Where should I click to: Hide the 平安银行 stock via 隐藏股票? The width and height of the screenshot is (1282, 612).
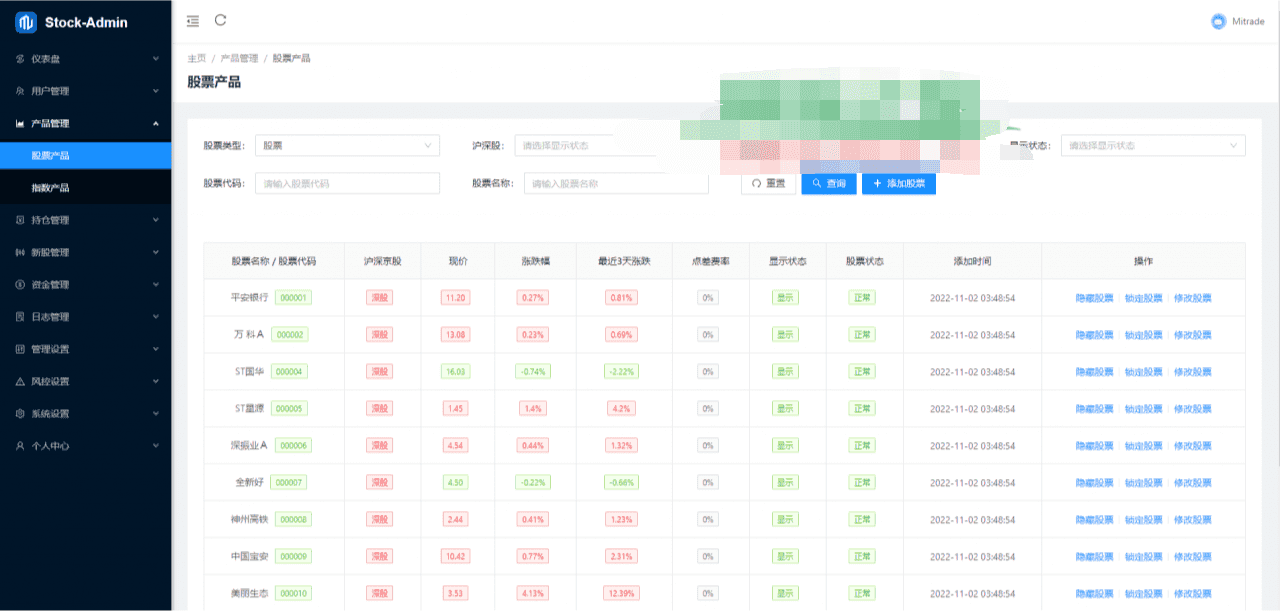point(1094,298)
